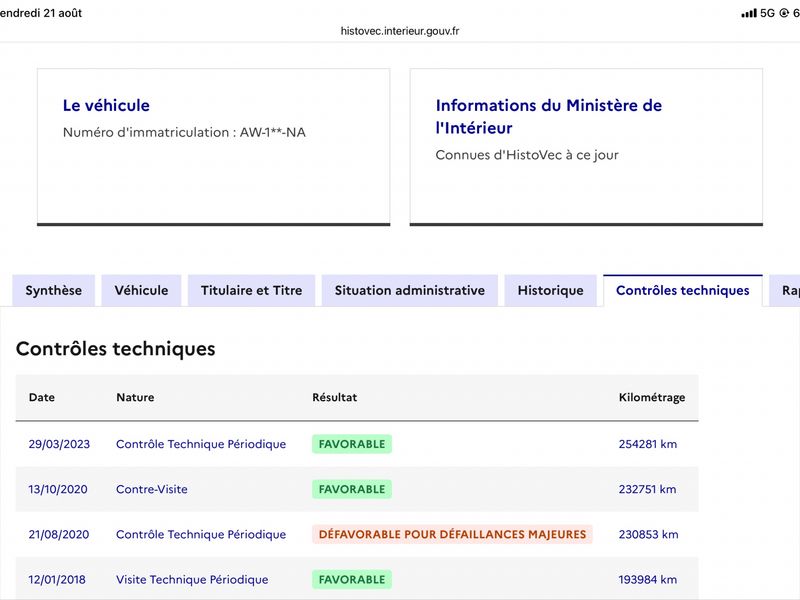800x600 pixels.
Task: Tap the cellular signal strength icon
Action: pos(749,13)
